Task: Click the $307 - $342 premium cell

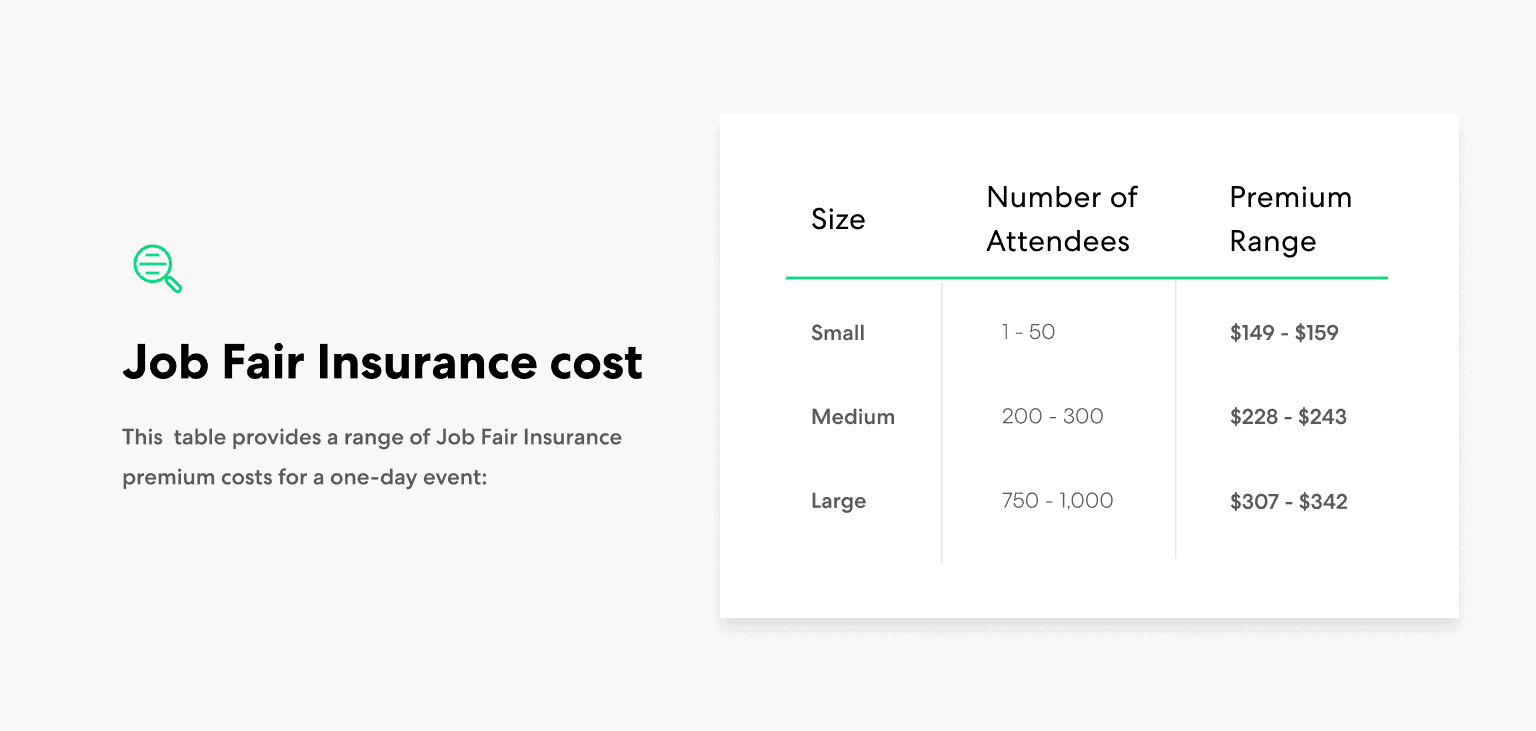Action: (x=1288, y=501)
